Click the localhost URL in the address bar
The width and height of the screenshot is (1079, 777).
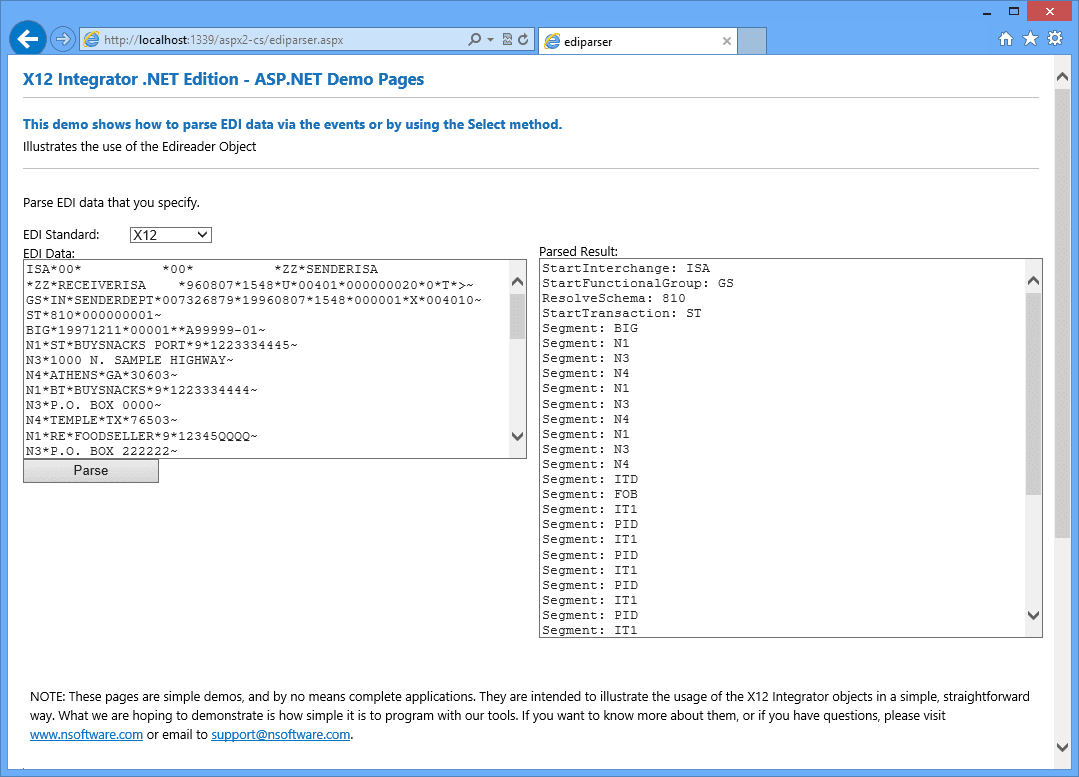point(224,40)
